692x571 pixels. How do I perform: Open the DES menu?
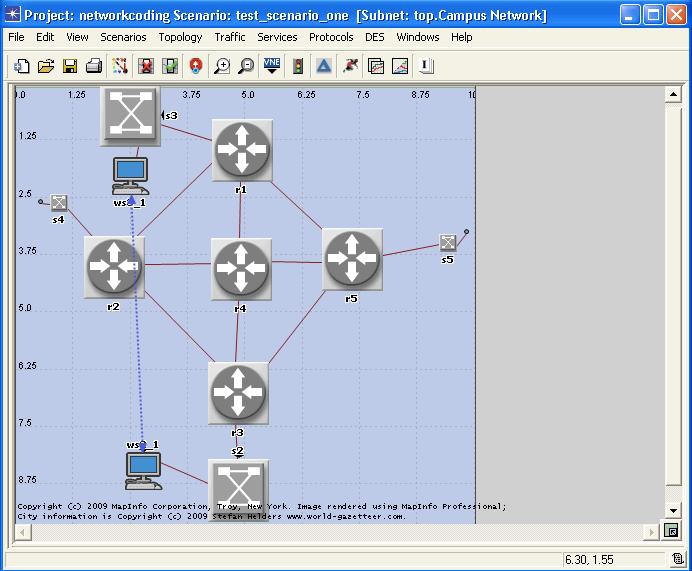tap(375, 37)
